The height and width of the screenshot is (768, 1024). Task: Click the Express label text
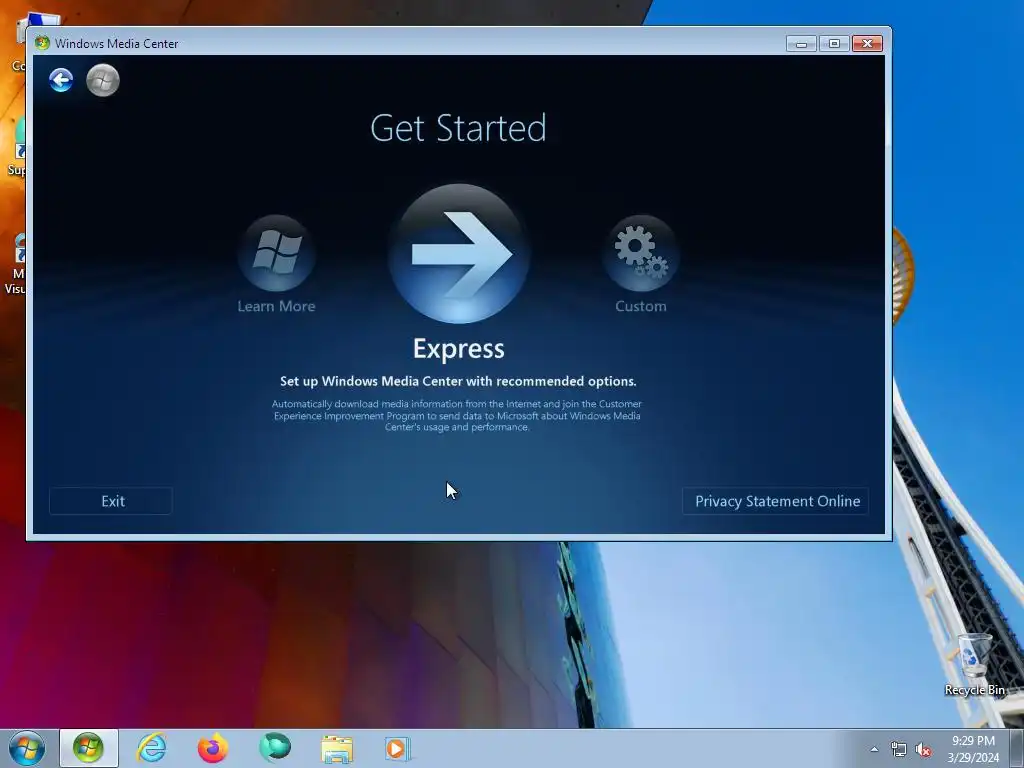(459, 349)
